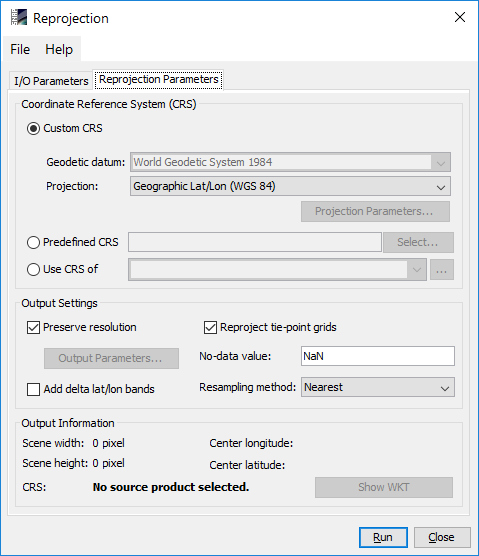Open the Resampling method dropdown
This screenshot has height=556, width=479.
coord(378,387)
